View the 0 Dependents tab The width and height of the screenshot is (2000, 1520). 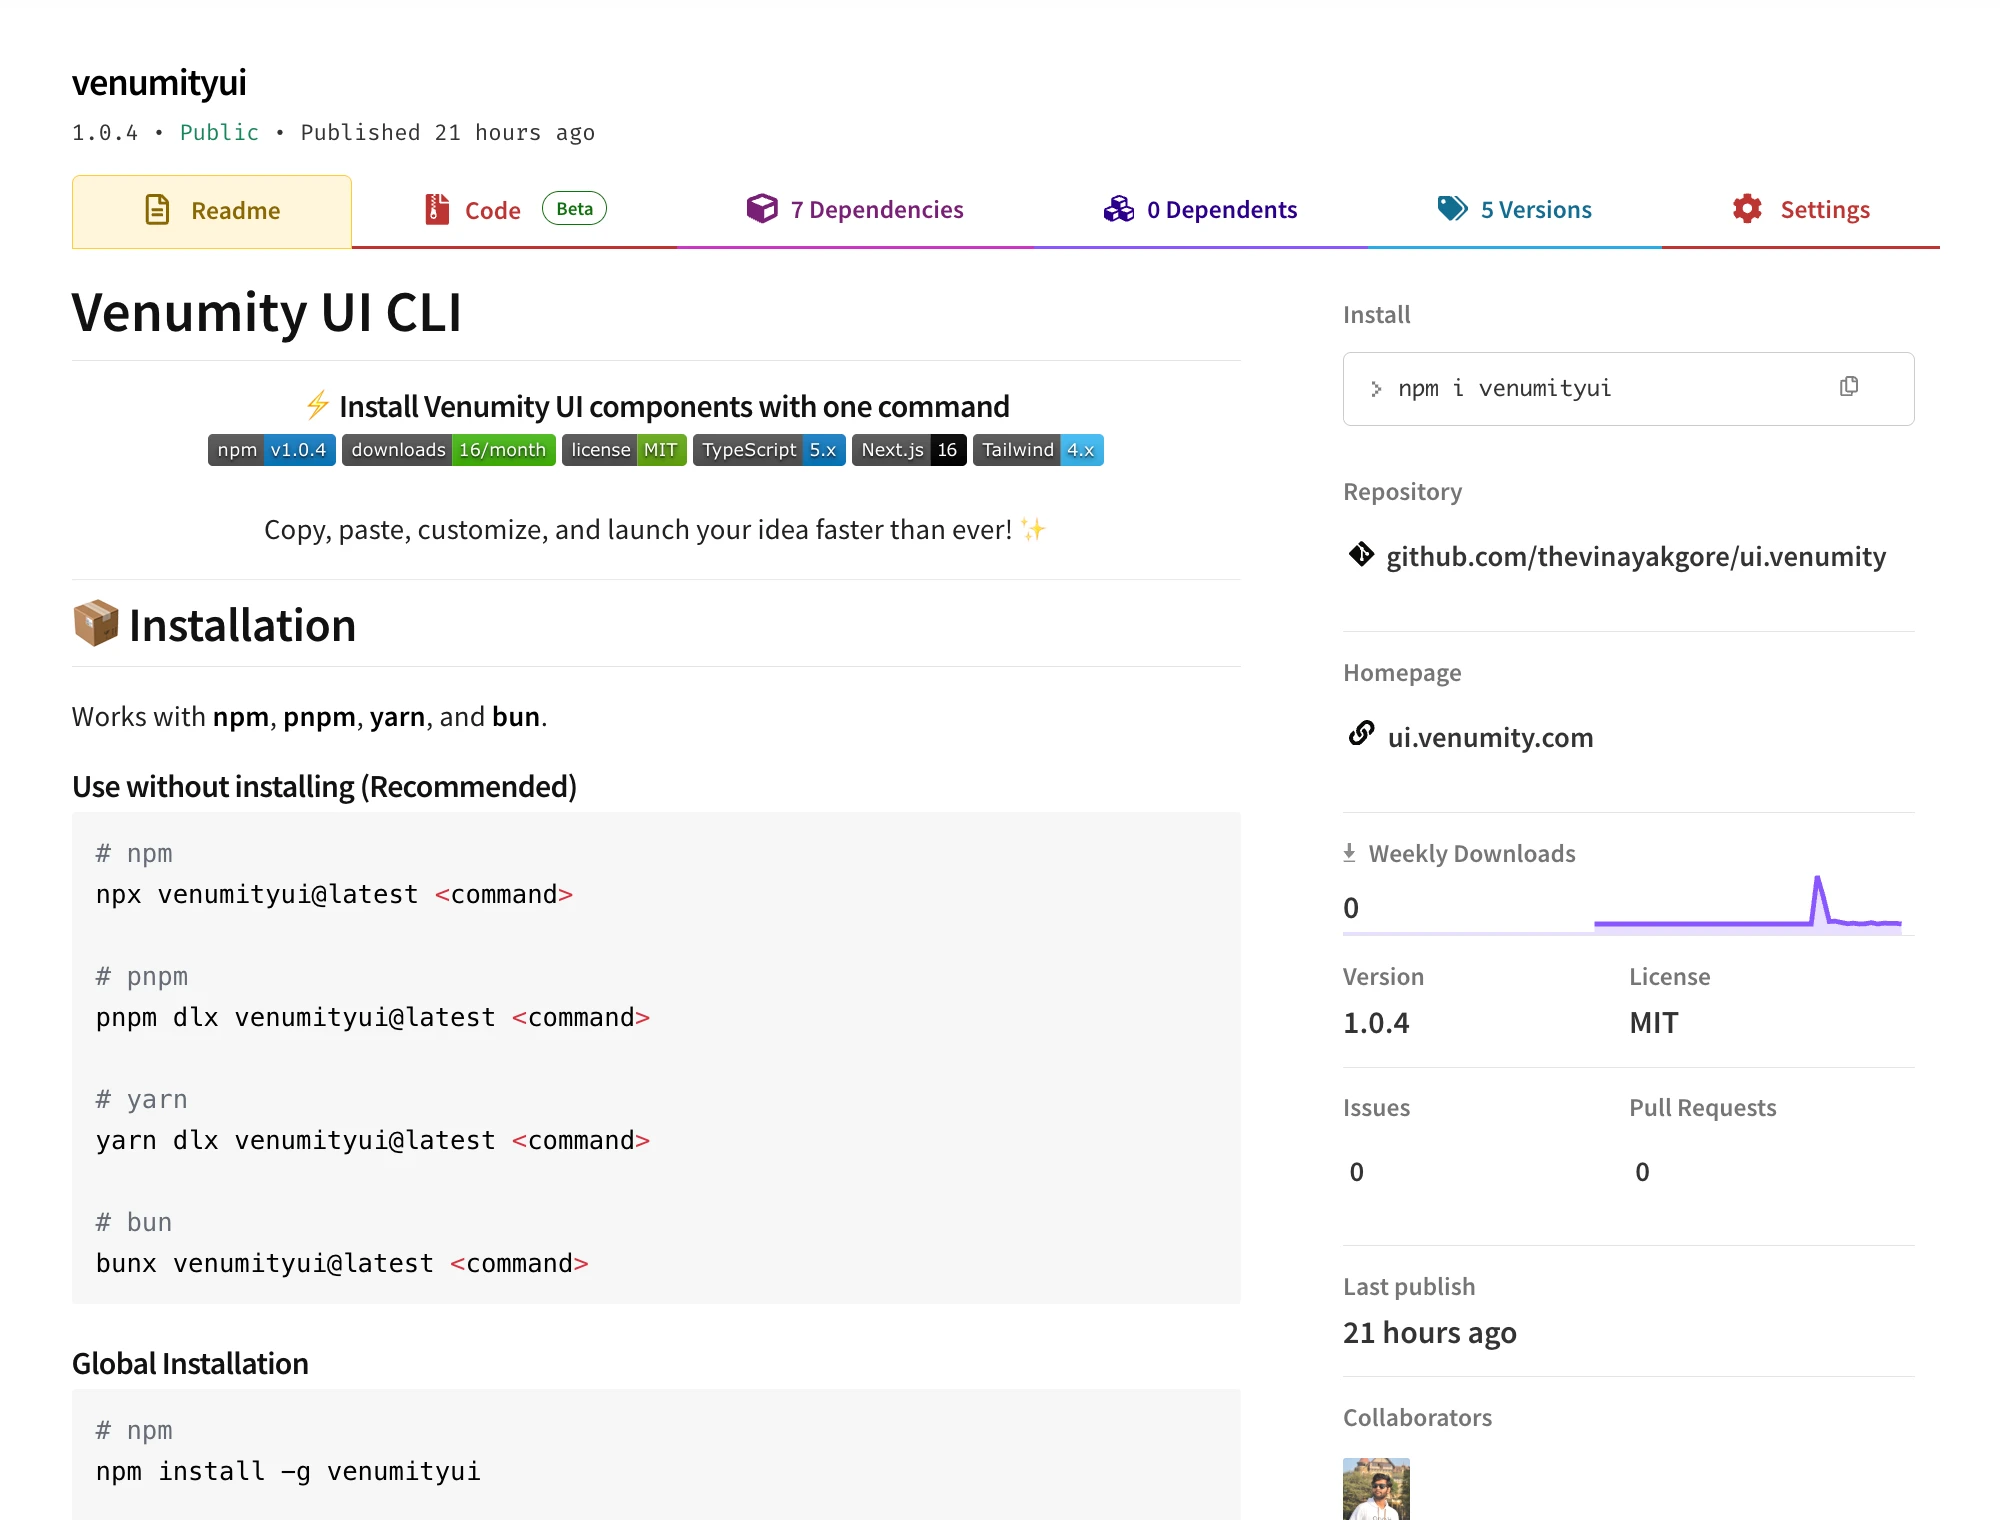[1200, 210]
